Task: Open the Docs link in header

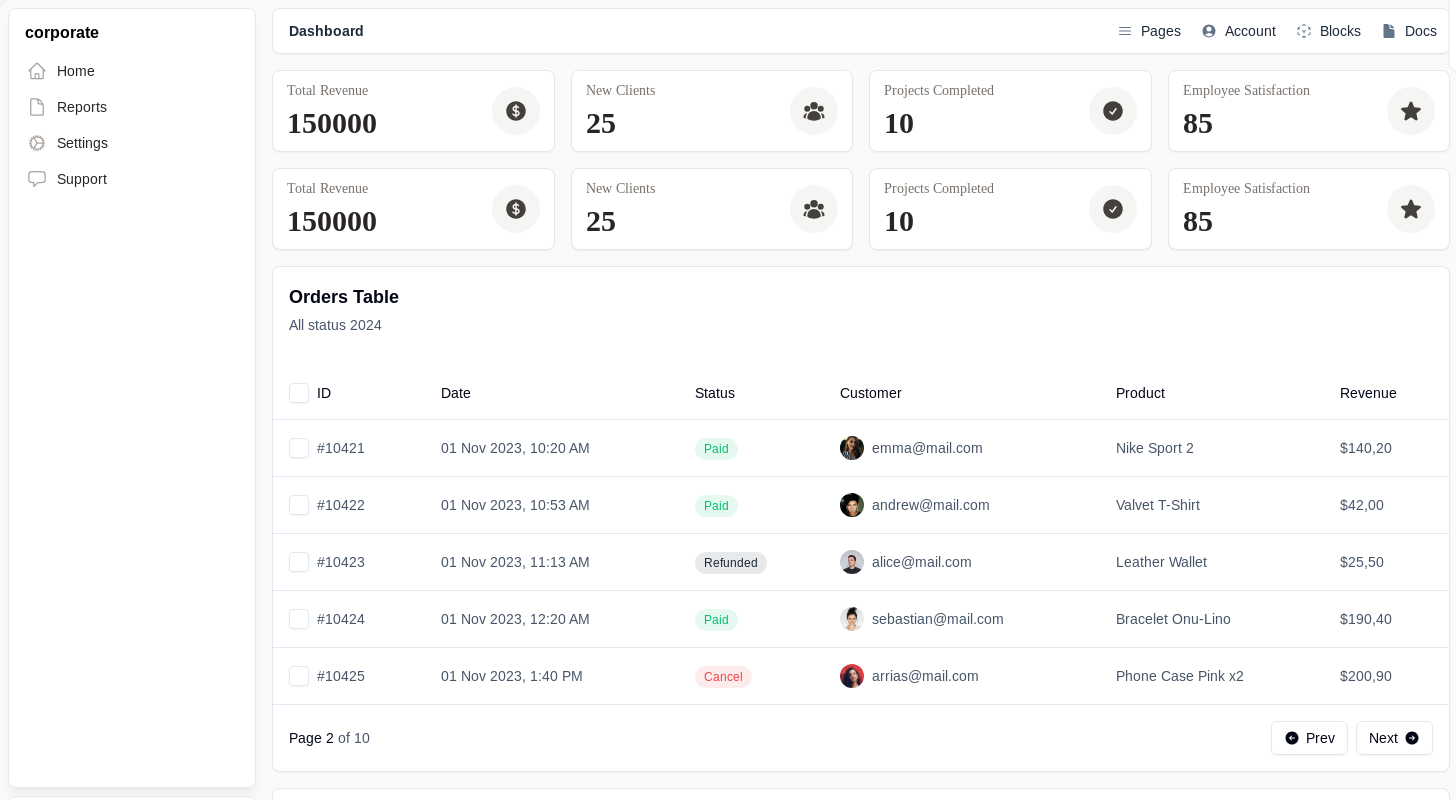Action: [1409, 31]
